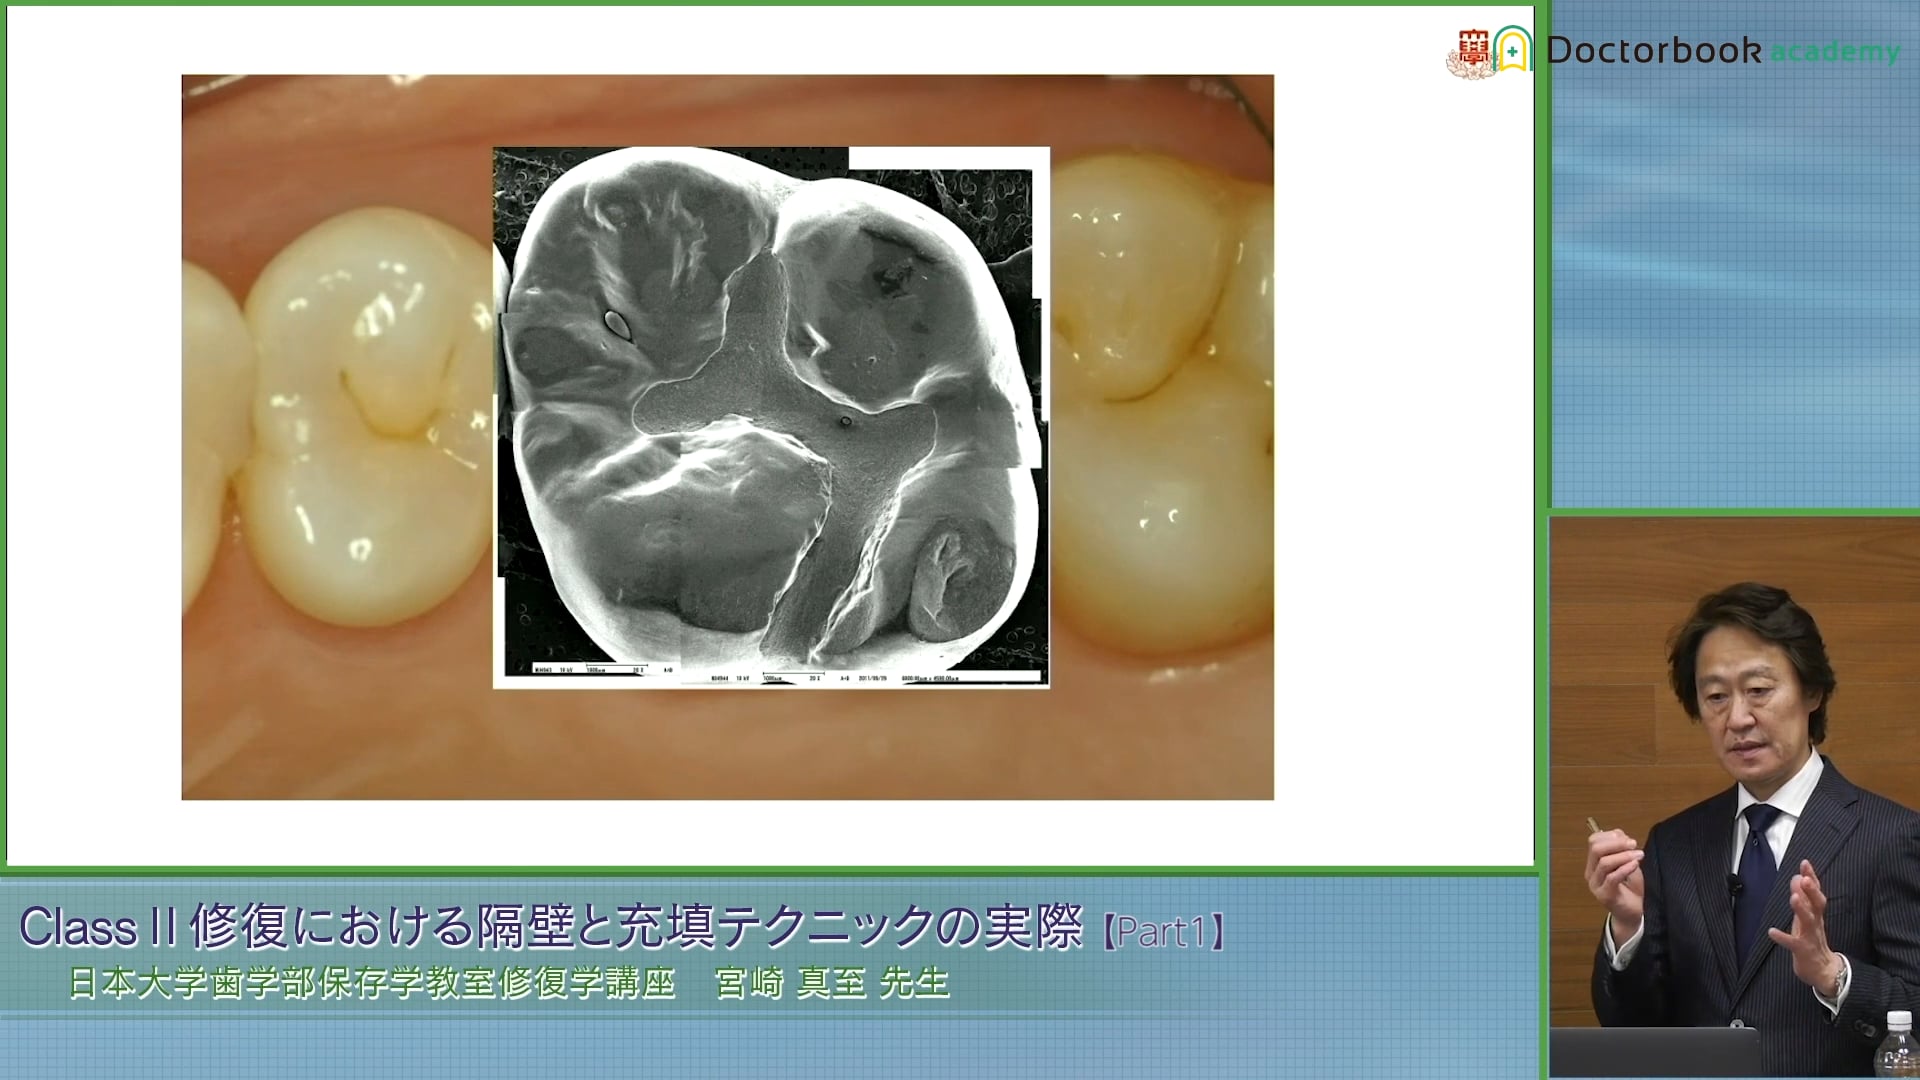
Task: Click the affiliation text '日本大学歯学部保存学教室修復学講座'
Action: pyautogui.click(x=372, y=983)
